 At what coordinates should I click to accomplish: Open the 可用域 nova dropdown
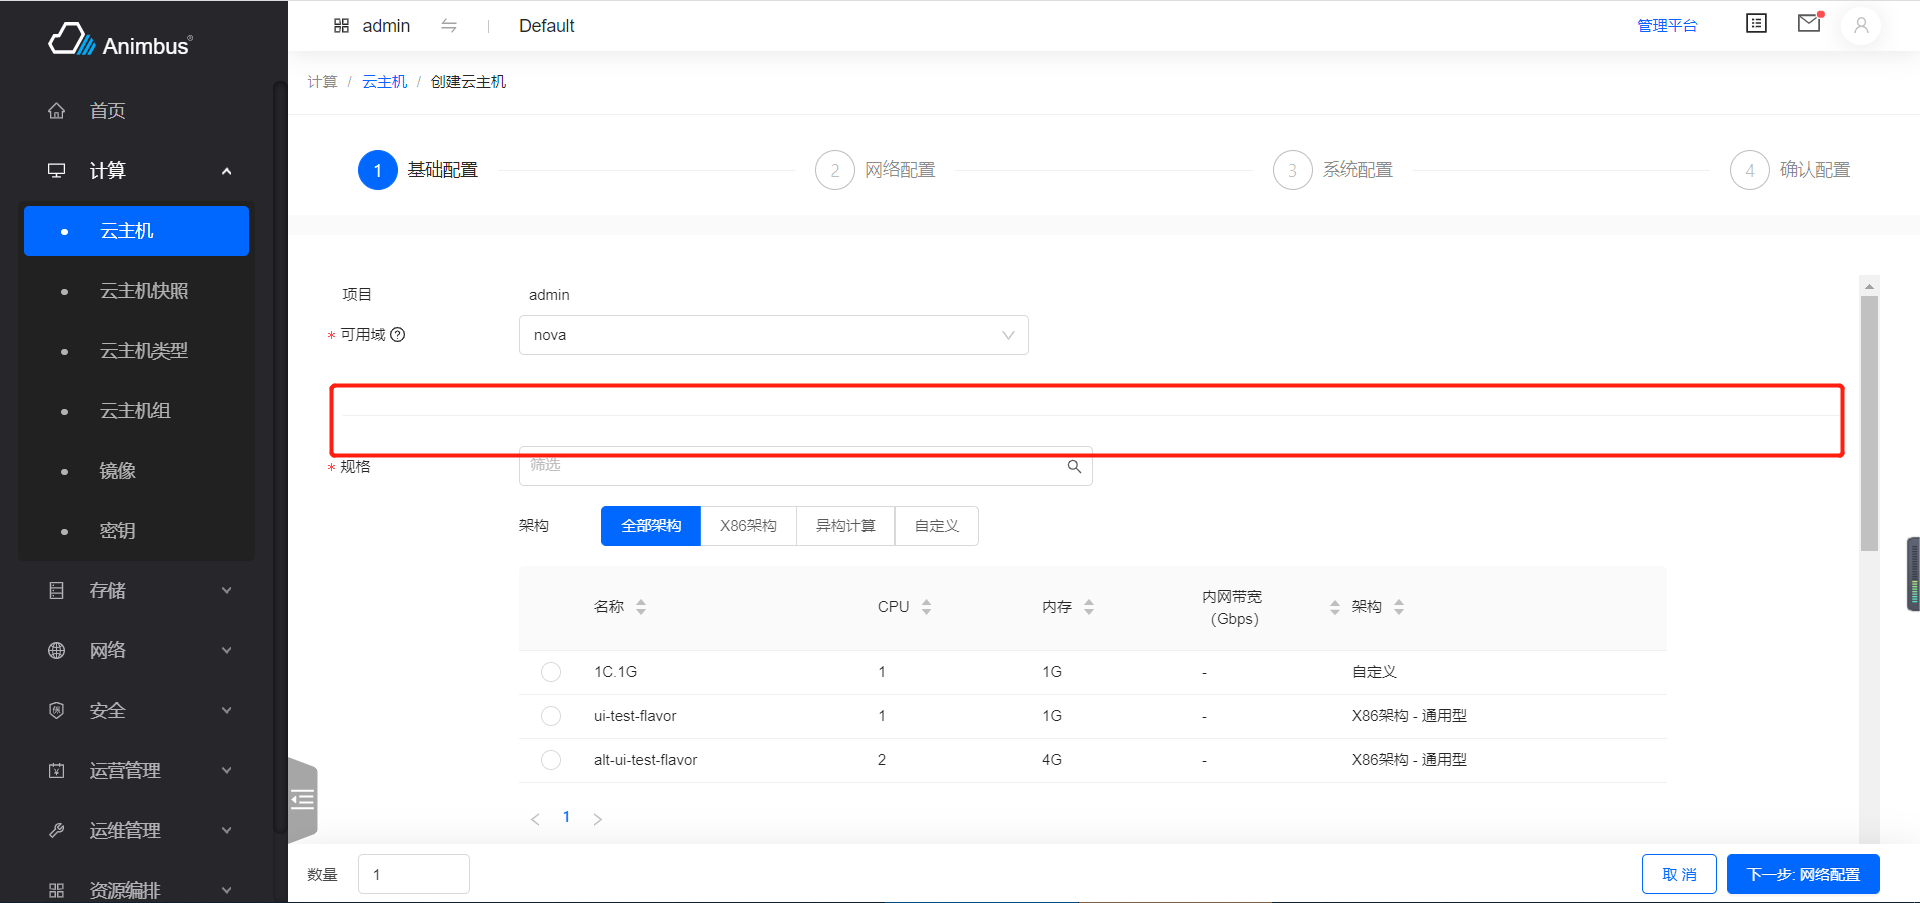click(x=773, y=335)
